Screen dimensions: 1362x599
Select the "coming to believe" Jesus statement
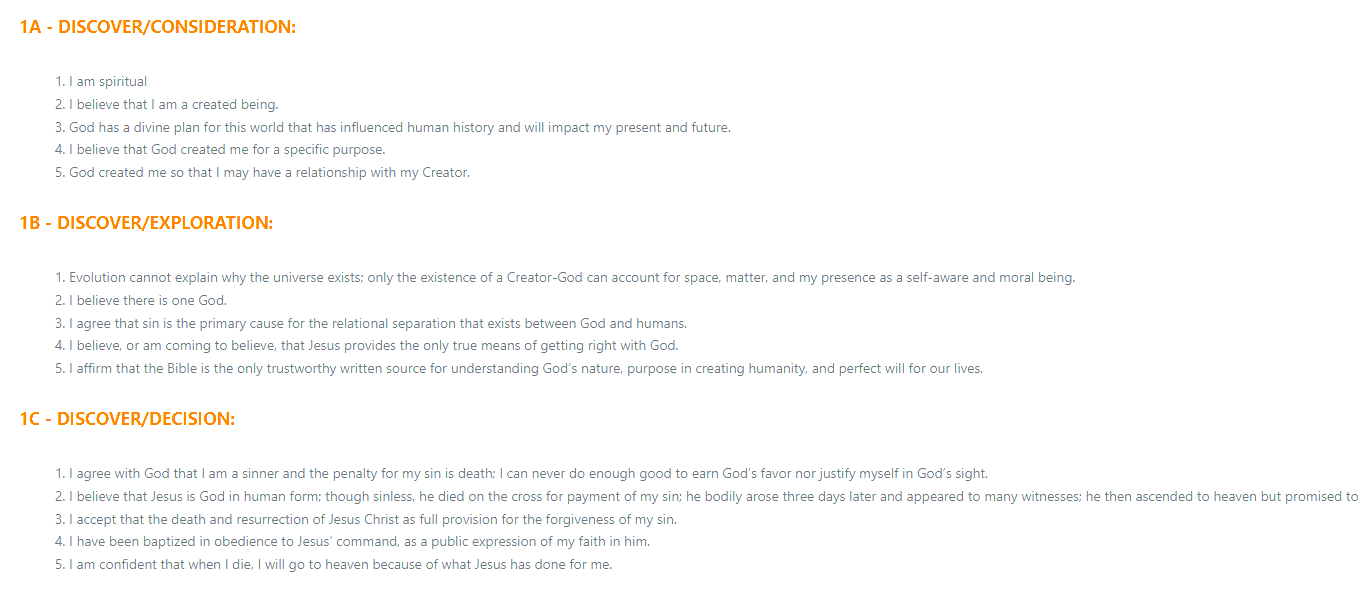tap(373, 346)
